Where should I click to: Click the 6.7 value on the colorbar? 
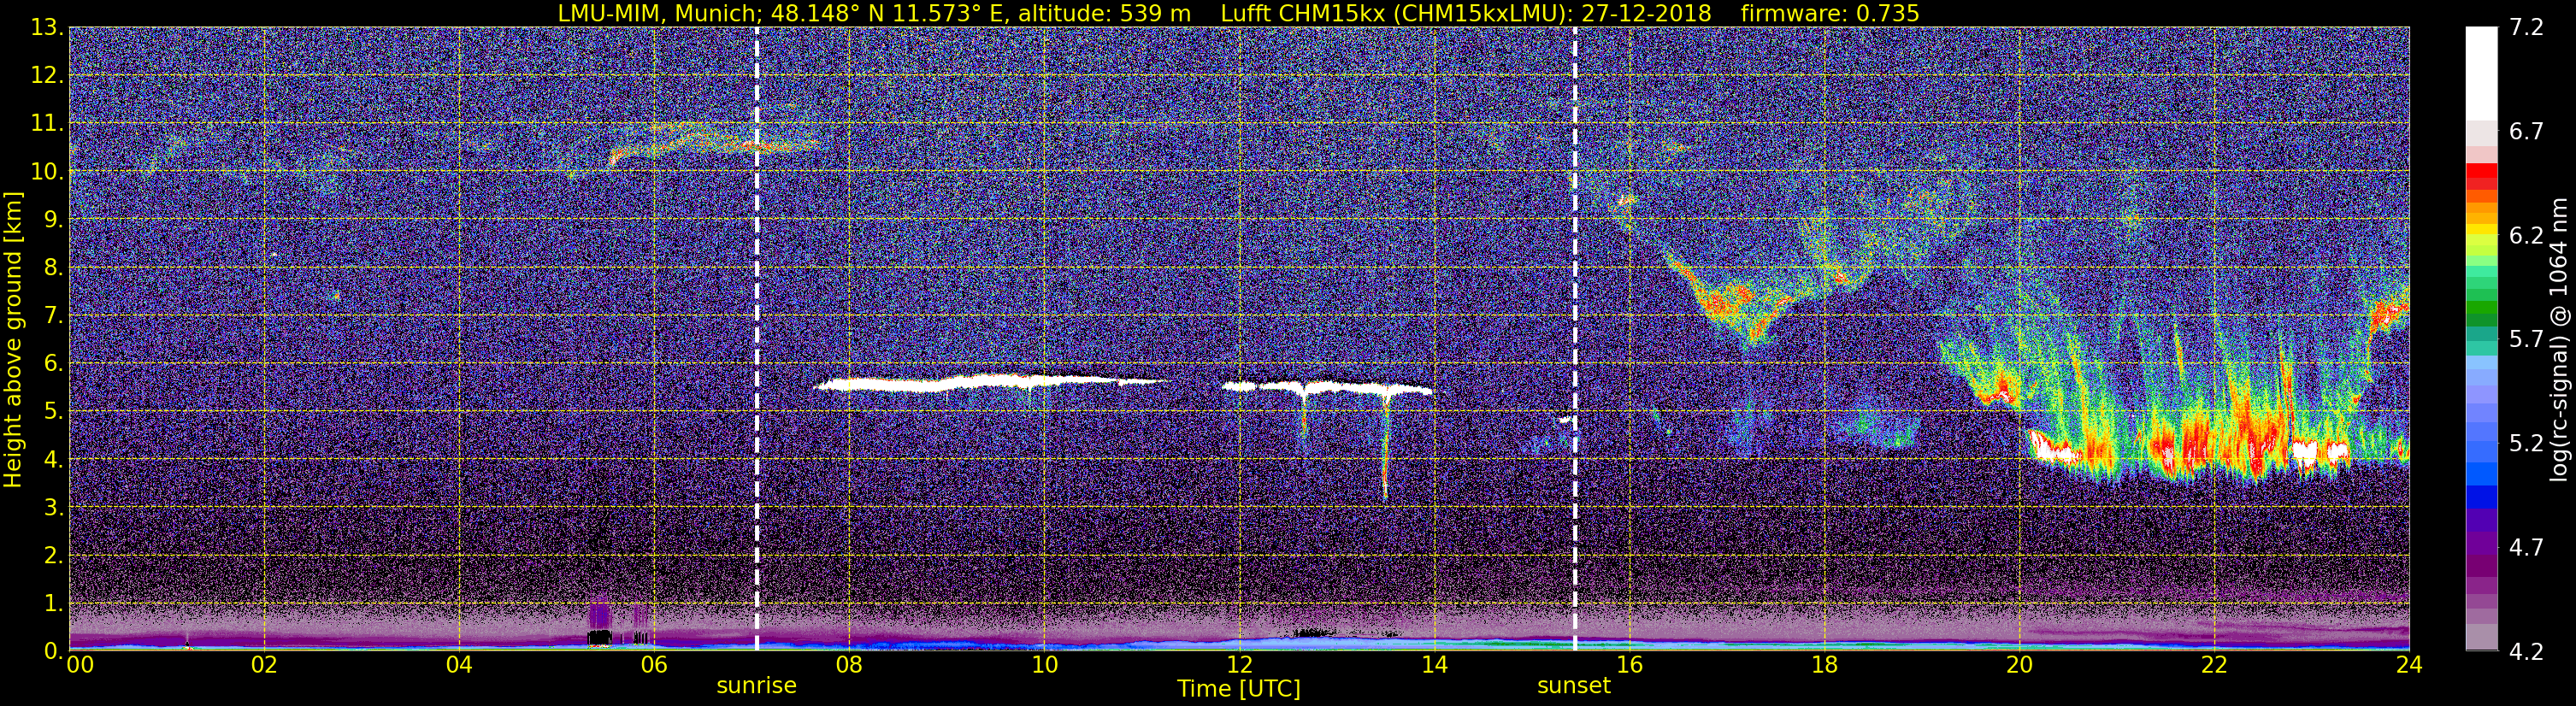pyautogui.click(x=2526, y=132)
